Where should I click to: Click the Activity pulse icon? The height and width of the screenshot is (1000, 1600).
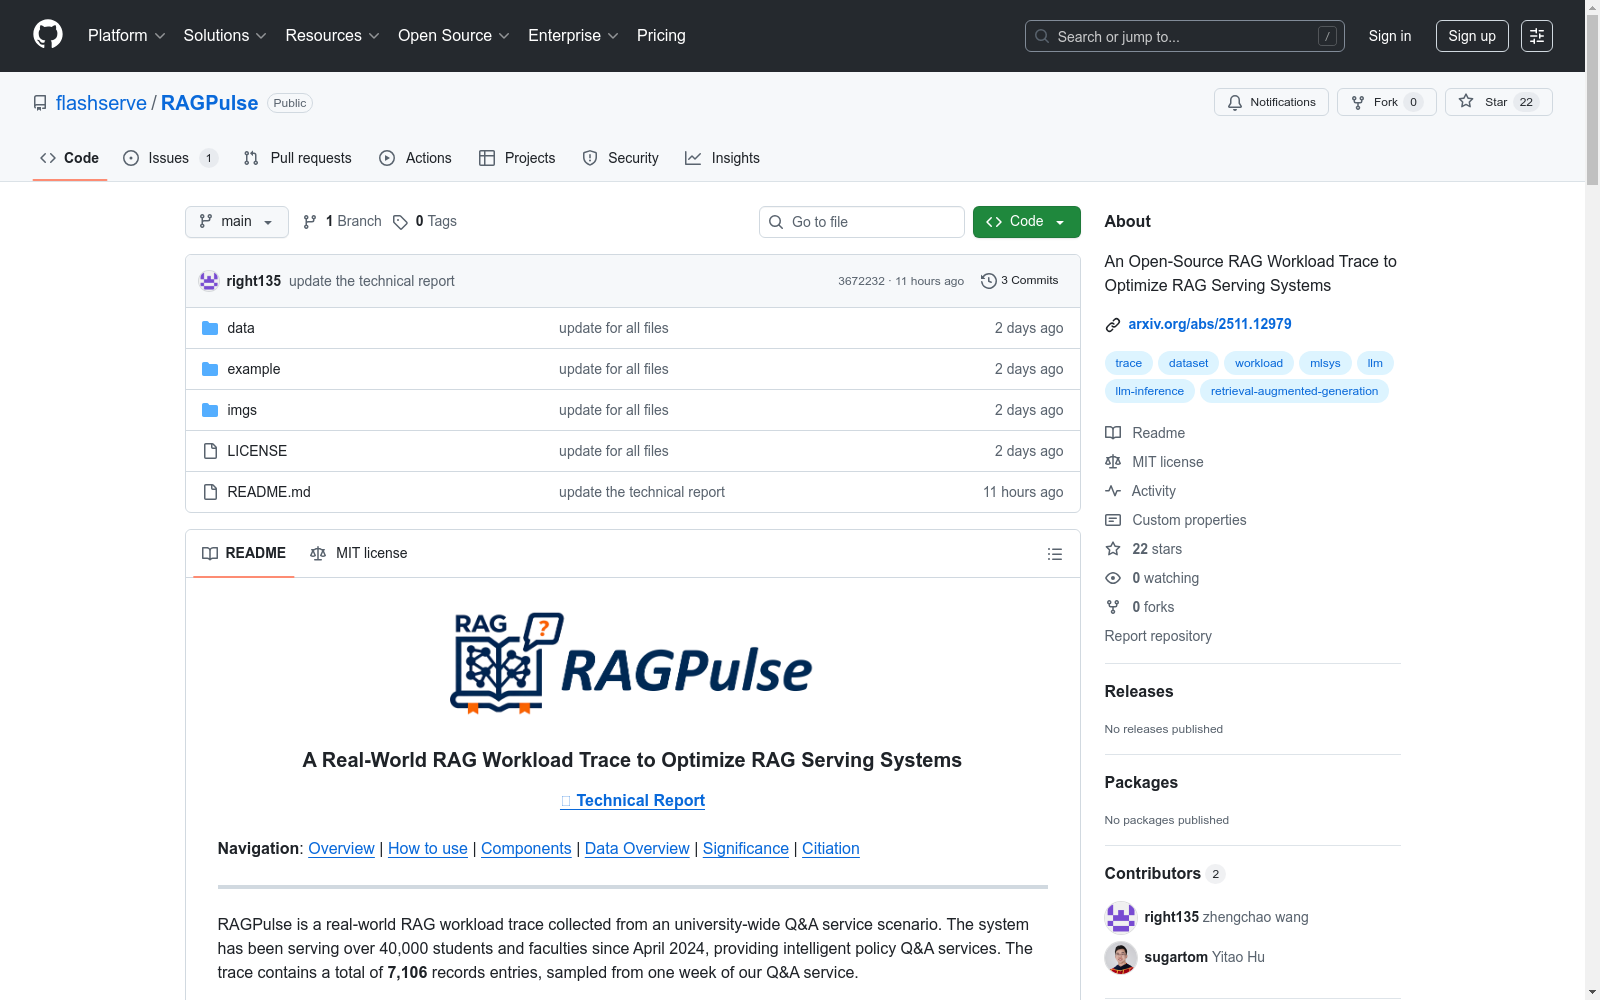(1113, 491)
